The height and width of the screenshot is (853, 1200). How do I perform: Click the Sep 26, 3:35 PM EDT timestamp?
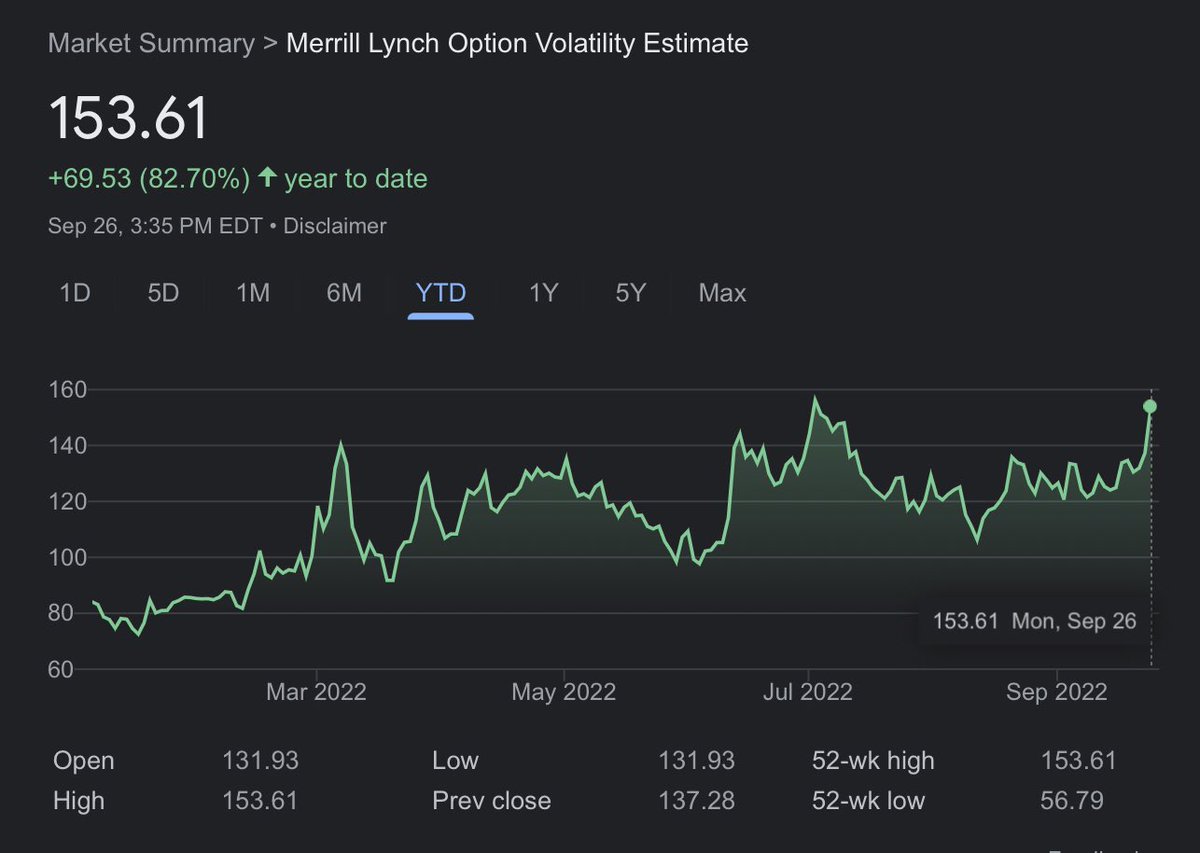[155, 226]
